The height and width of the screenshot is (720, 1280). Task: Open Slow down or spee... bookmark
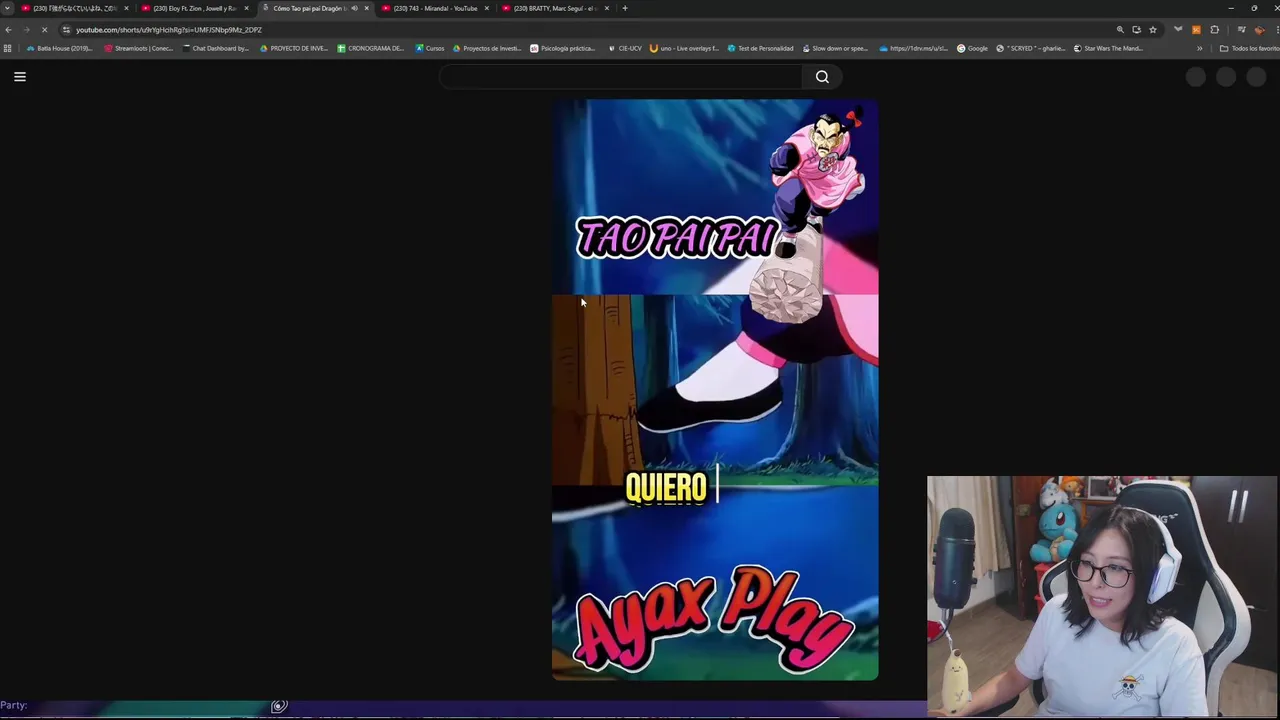click(x=834, y=48)
